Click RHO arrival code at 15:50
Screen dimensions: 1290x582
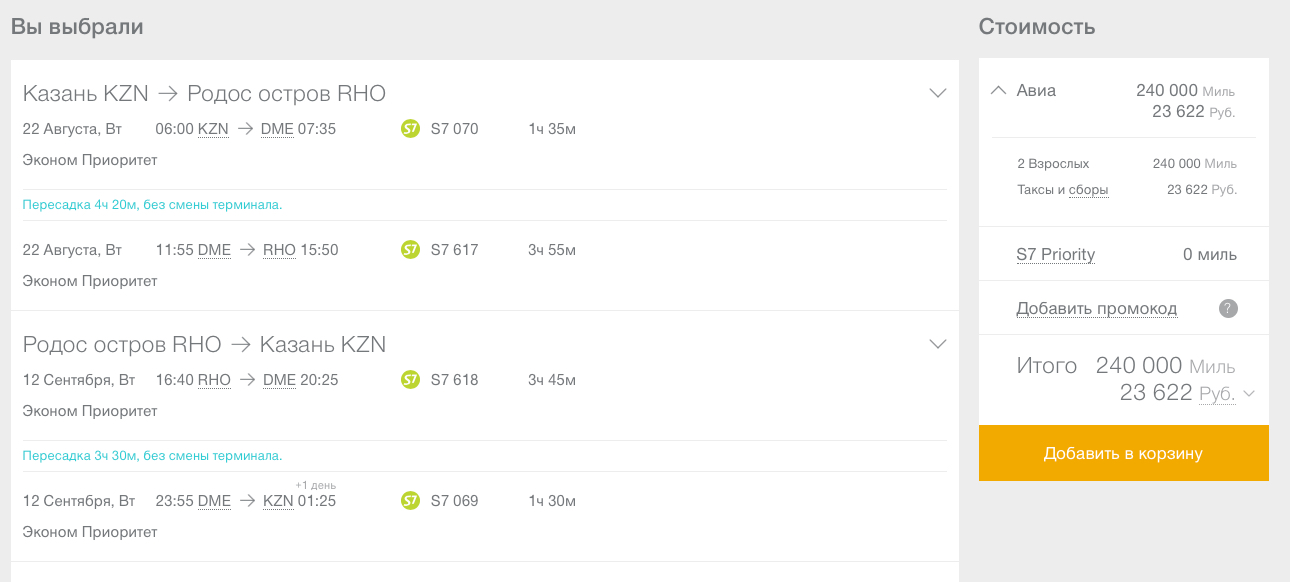tap(279, 250)
